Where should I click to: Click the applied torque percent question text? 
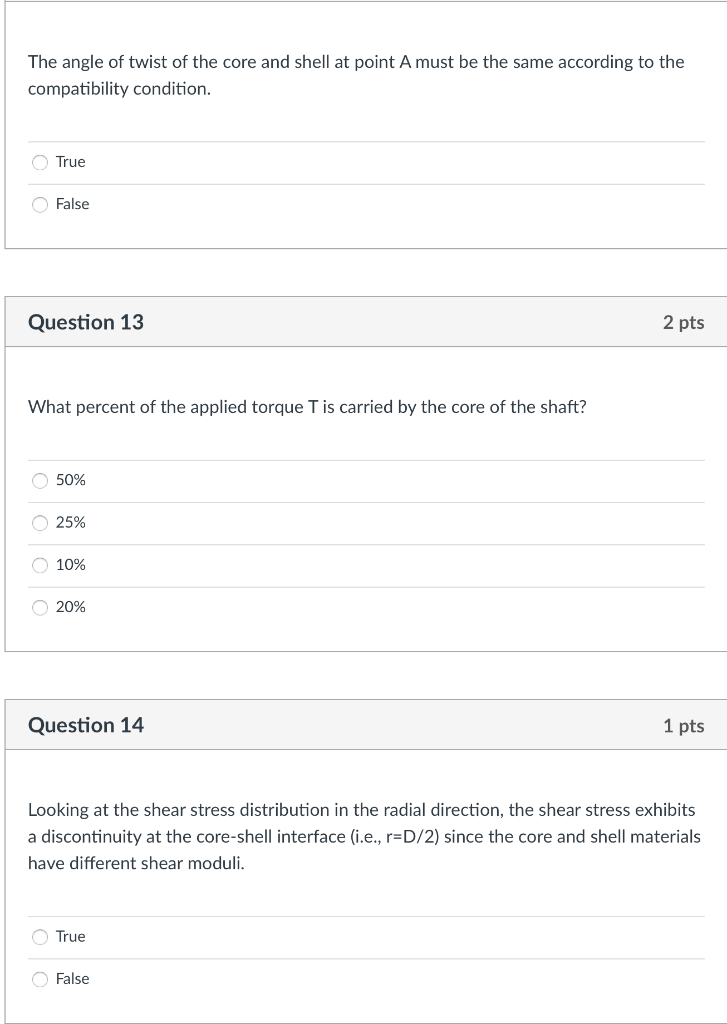(307, 407)
